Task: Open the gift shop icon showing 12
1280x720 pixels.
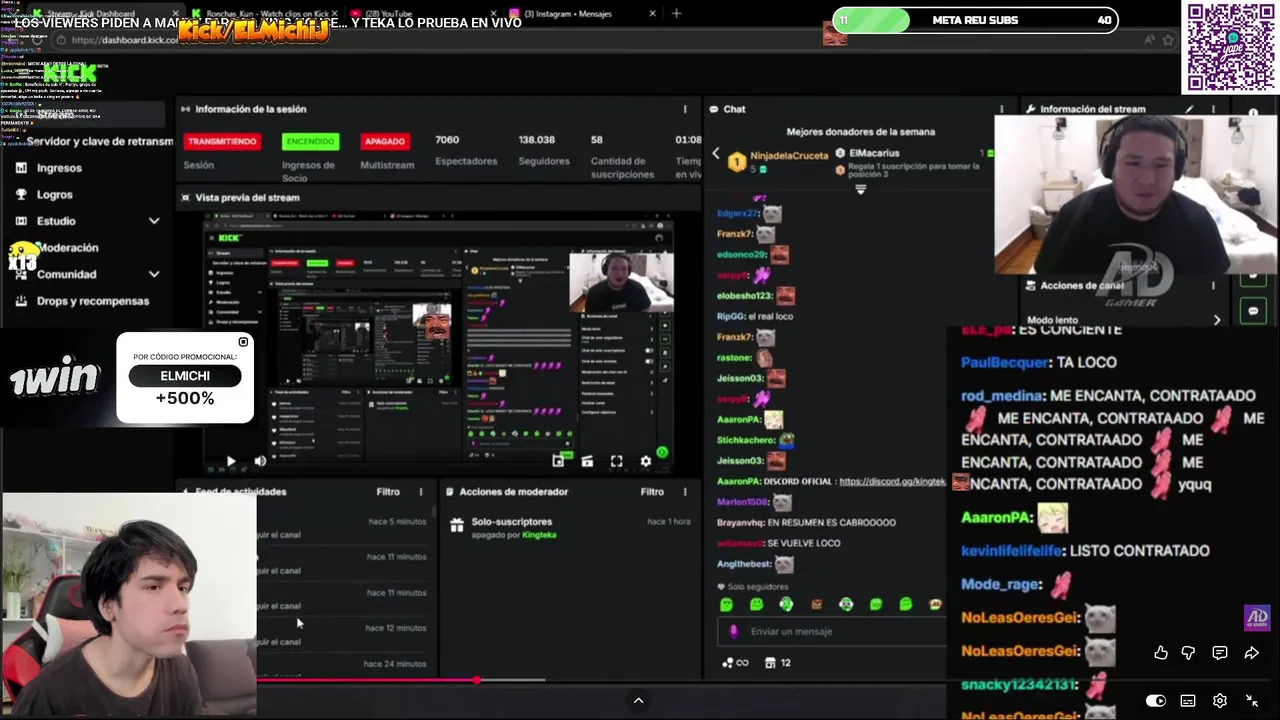Action: point(777,662)
